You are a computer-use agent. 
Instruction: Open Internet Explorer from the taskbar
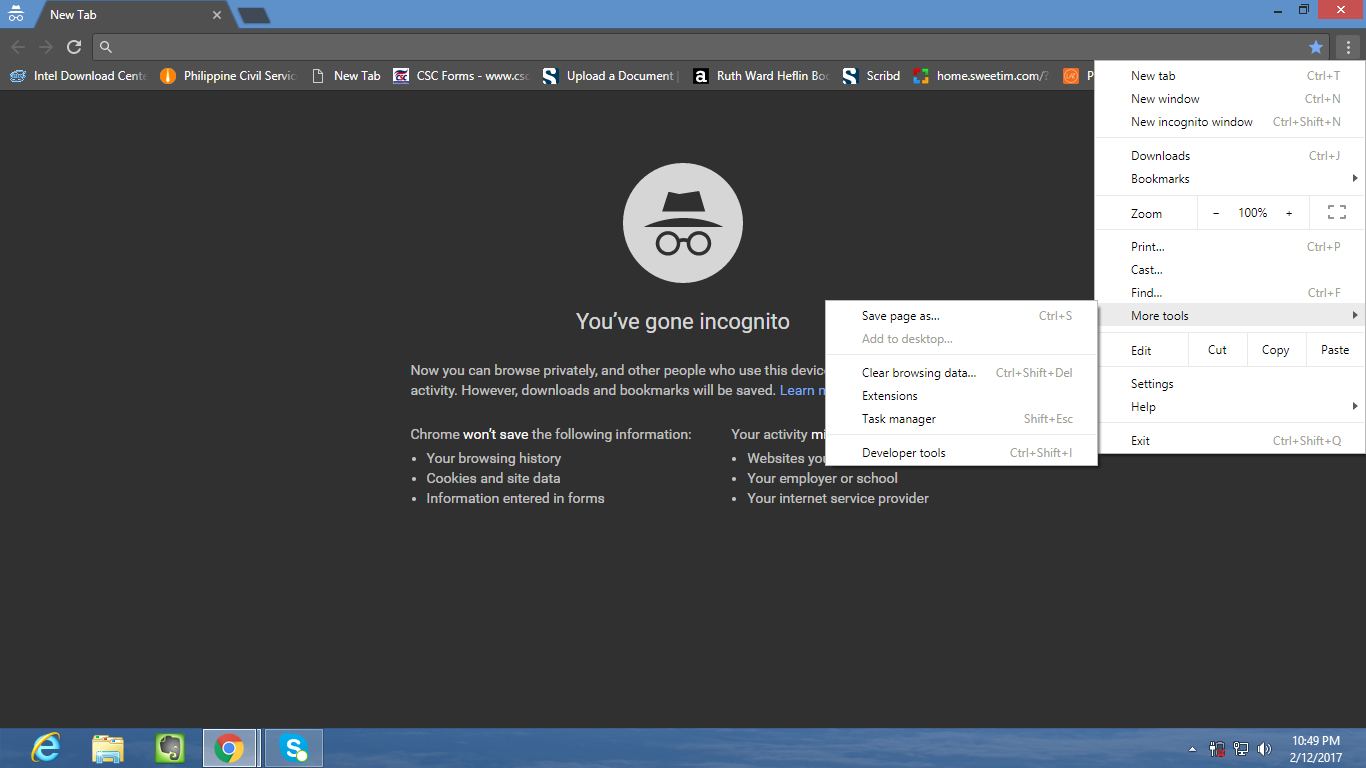tap(46, 747)
